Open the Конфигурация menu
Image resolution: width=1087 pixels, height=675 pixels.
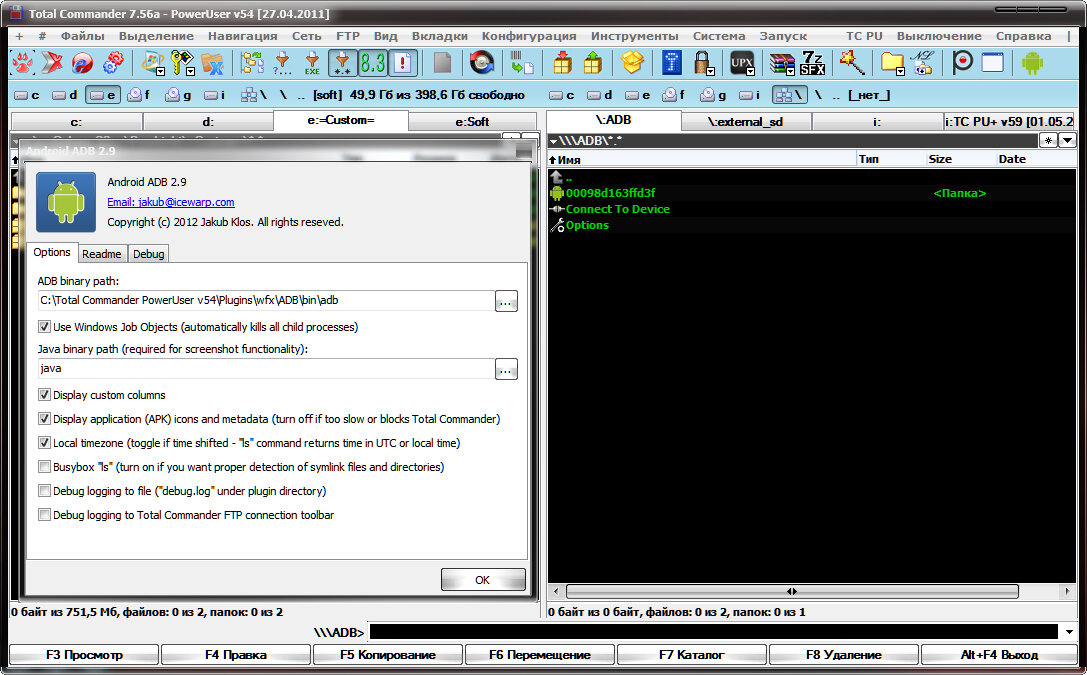click(528, 36)
